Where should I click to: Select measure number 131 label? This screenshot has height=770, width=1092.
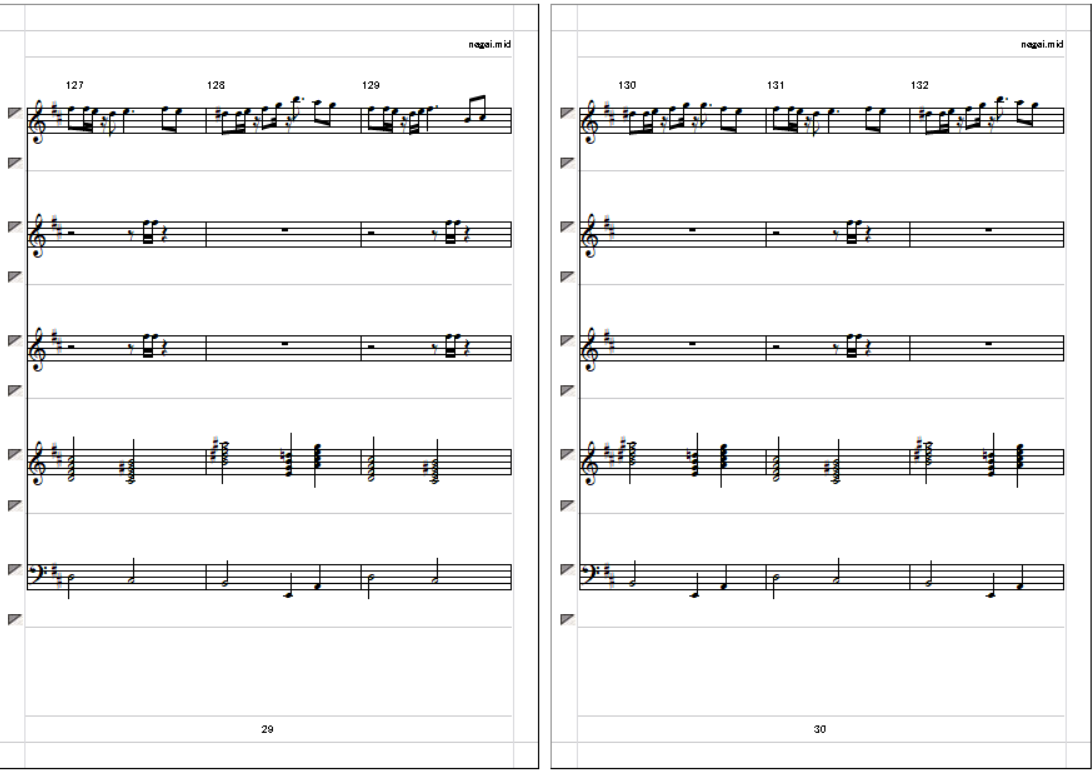coord(776,85)
